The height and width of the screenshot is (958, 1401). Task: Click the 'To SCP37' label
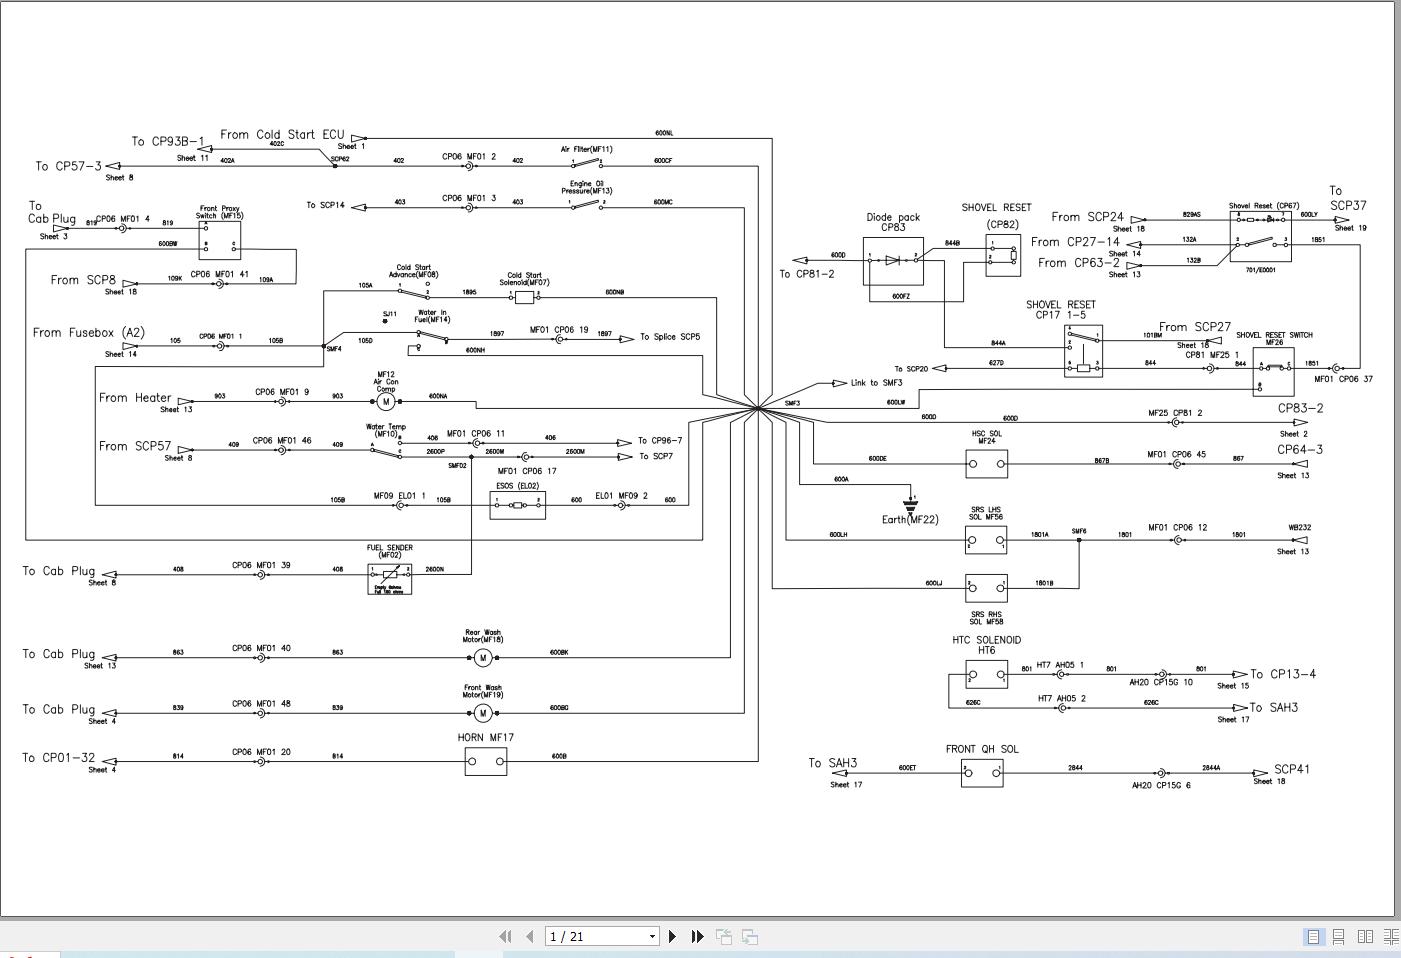coord(1347,198)
